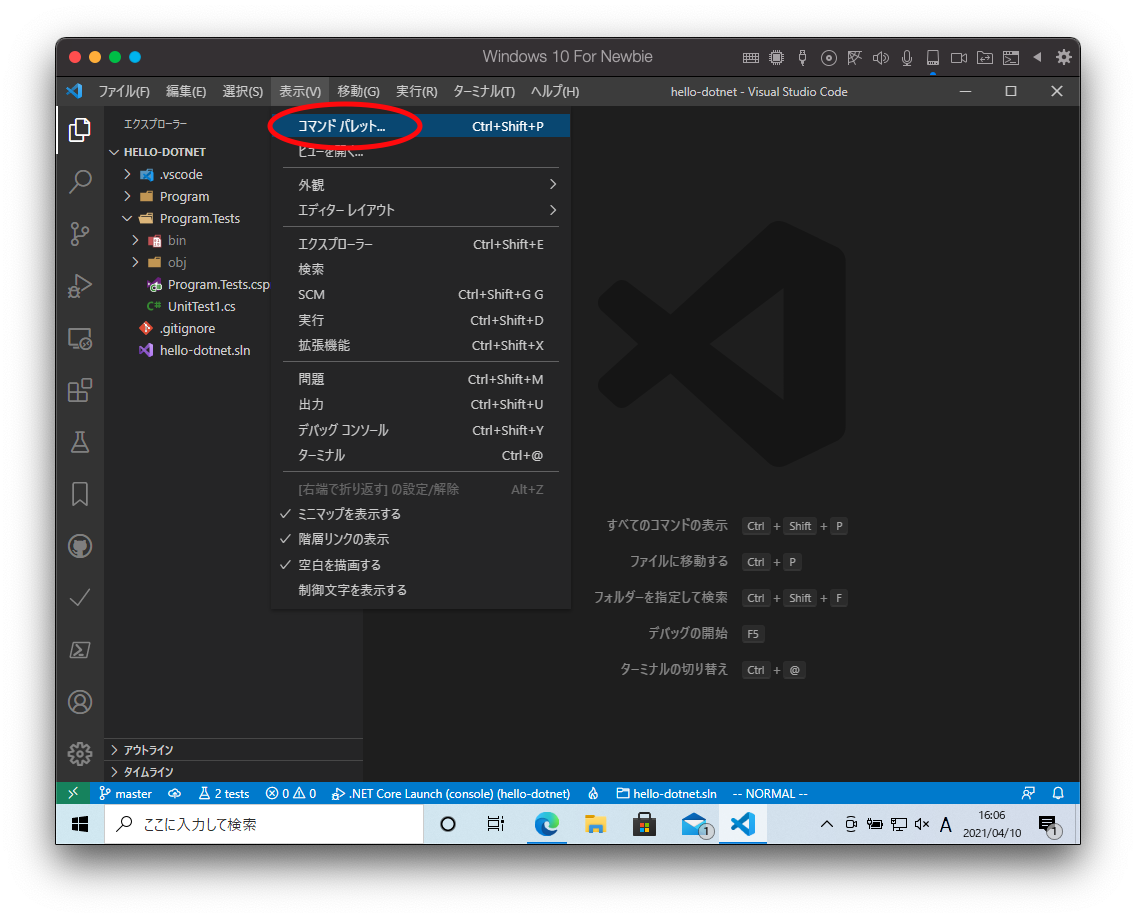1136x918 pixels.
Task: Click hello-dotnet.sln project in status bar
Action: (667, 793)
